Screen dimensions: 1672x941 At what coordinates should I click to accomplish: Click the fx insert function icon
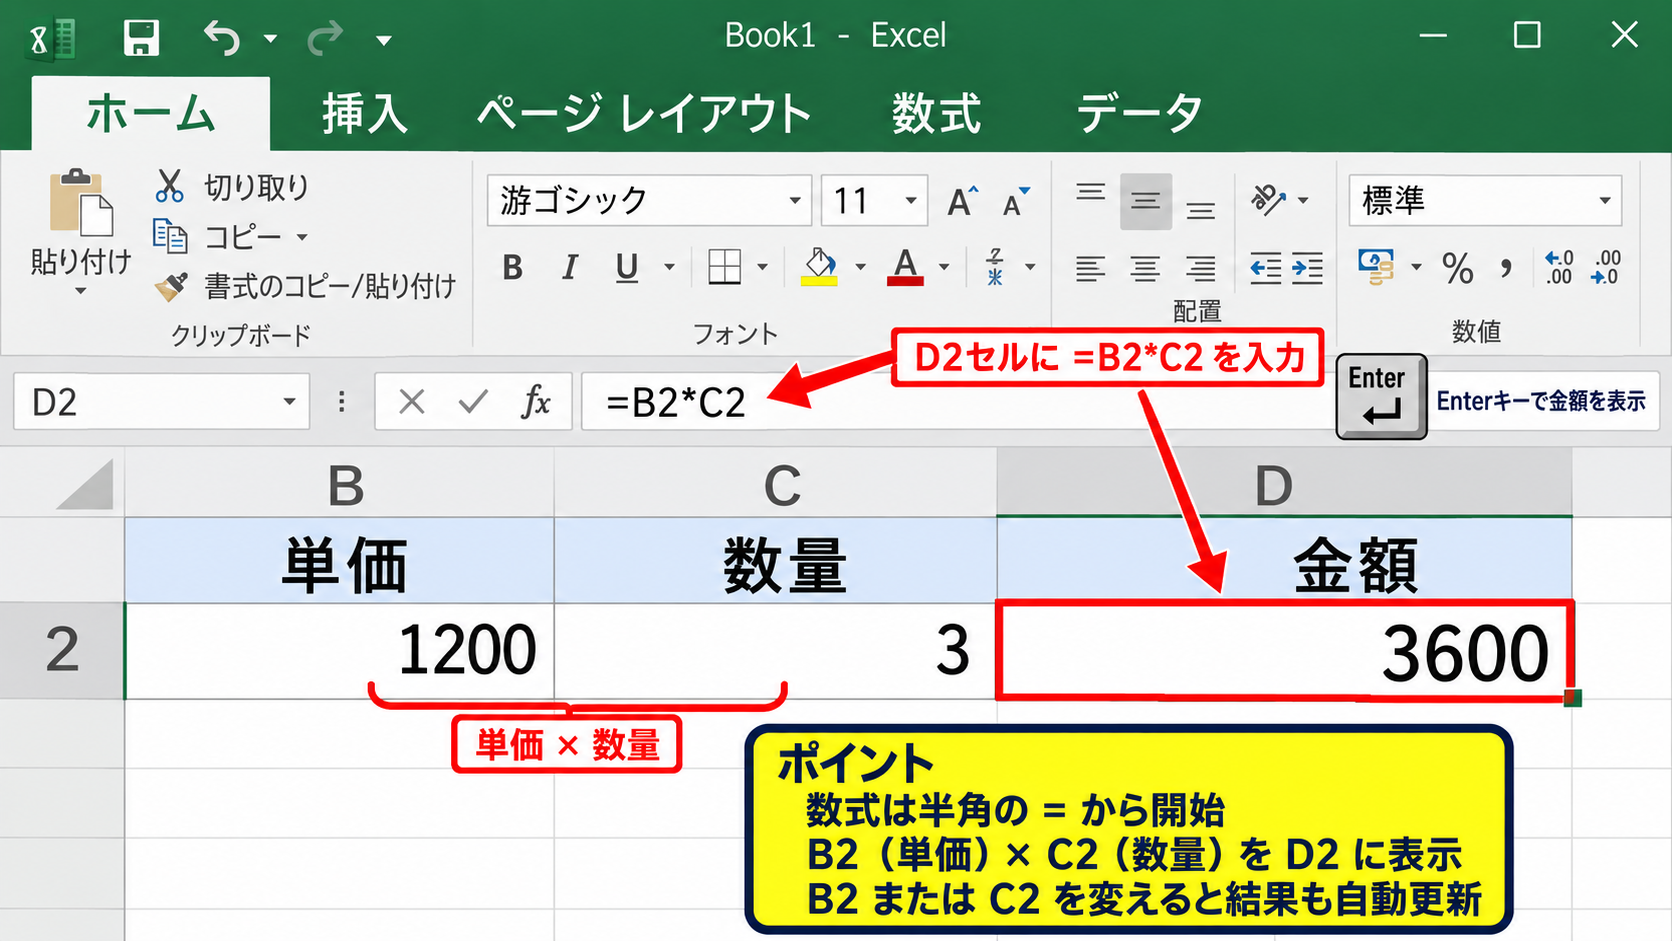pos(536,402)
